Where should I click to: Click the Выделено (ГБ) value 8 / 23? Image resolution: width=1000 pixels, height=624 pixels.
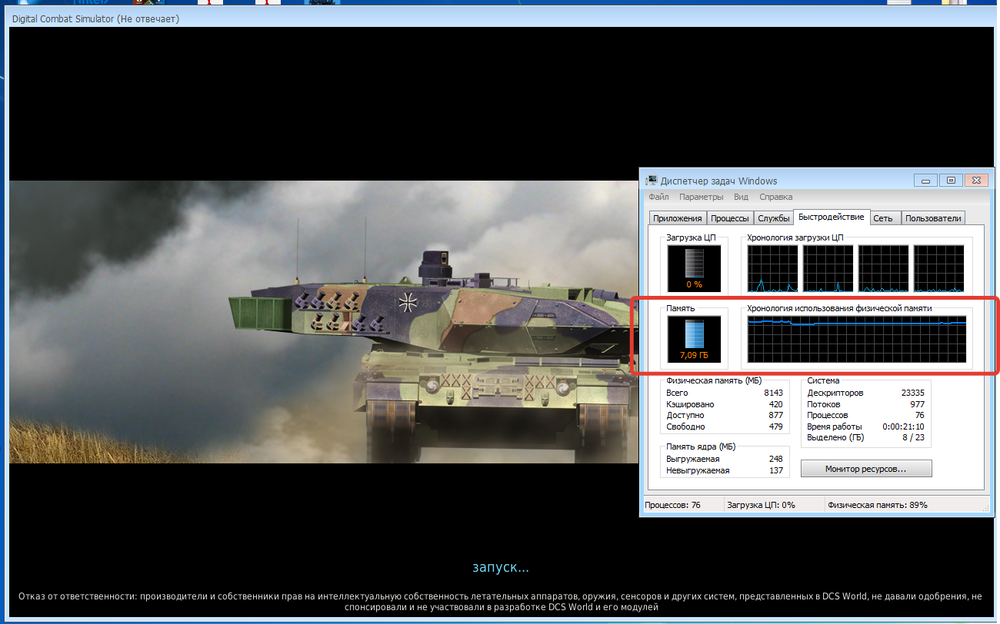pyautogui.click(x=913, y=438)
